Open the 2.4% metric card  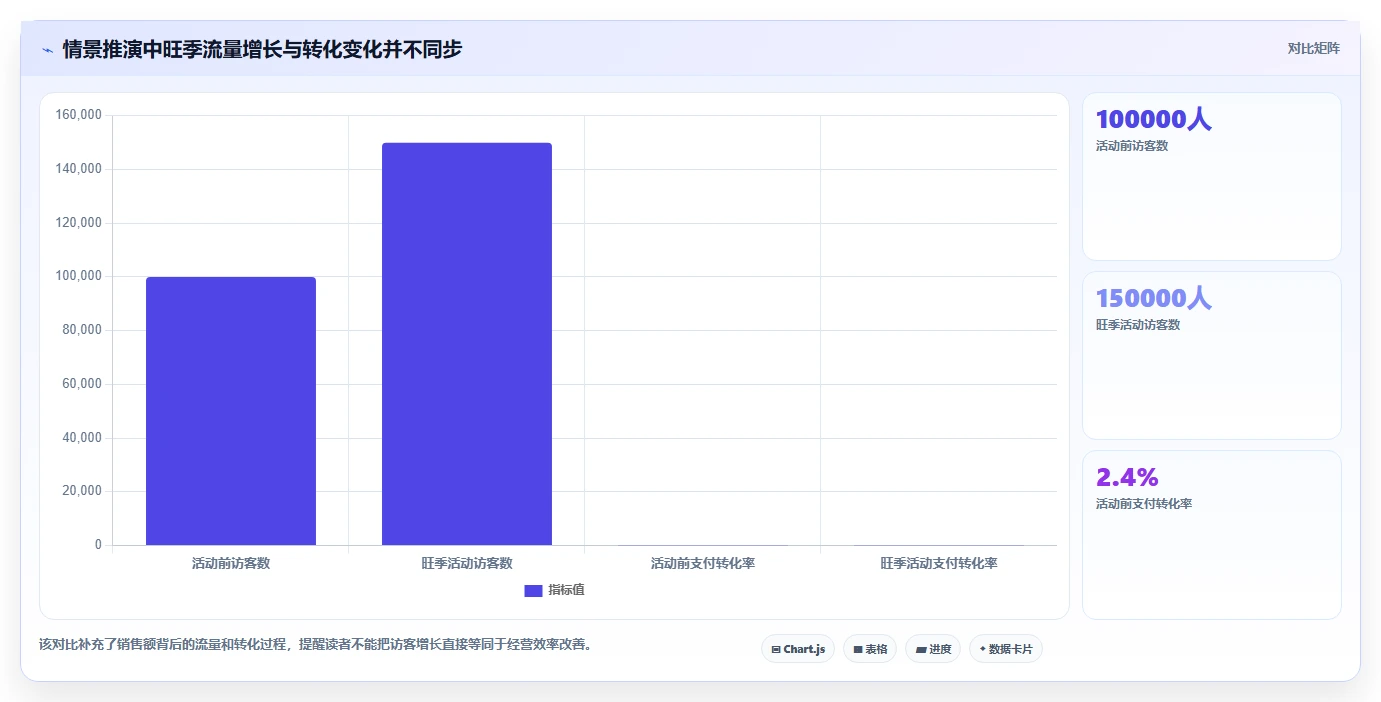(1212, 535)
